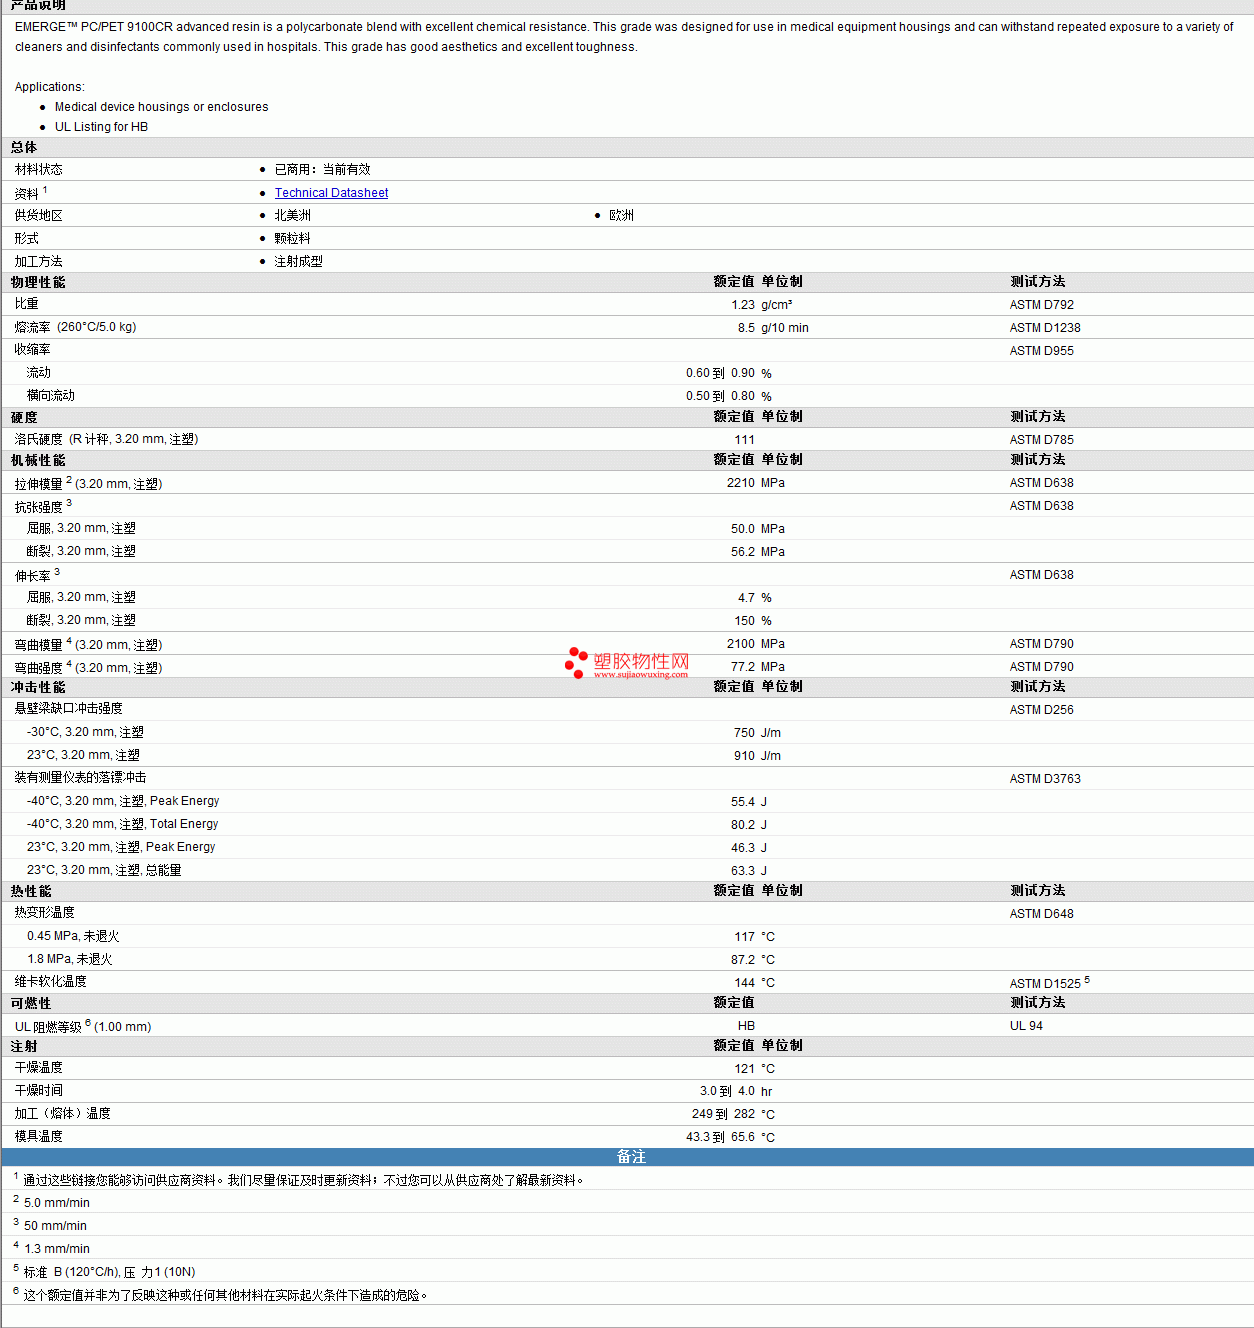Image resolution: width=1254 pixels, height=1328 pixels.
Task: Select the tensile modulus value '2210'
Action: coord(741,483)
